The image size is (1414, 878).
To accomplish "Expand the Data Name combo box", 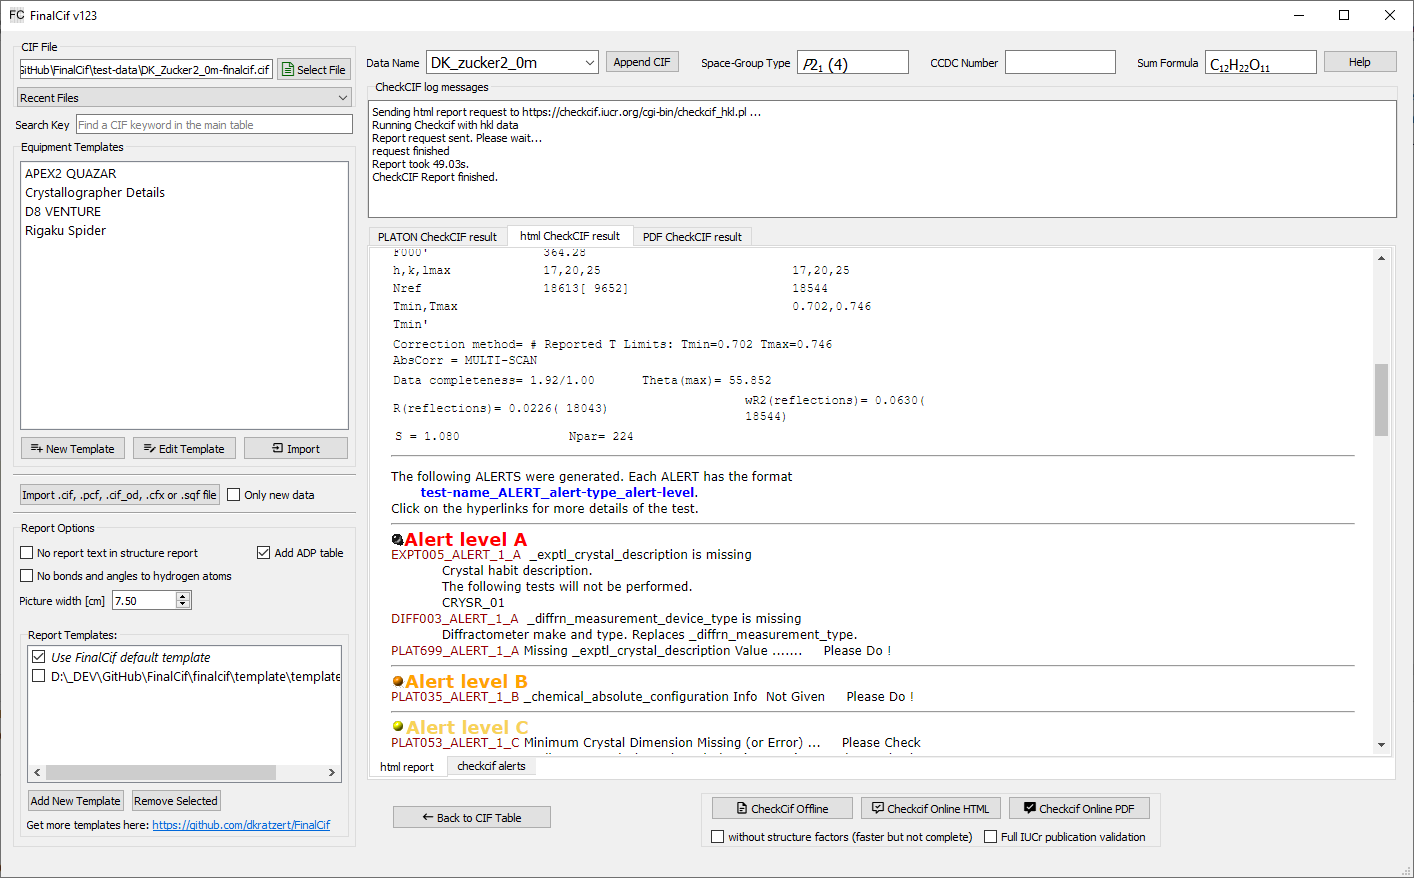I will tap(589, 63).
